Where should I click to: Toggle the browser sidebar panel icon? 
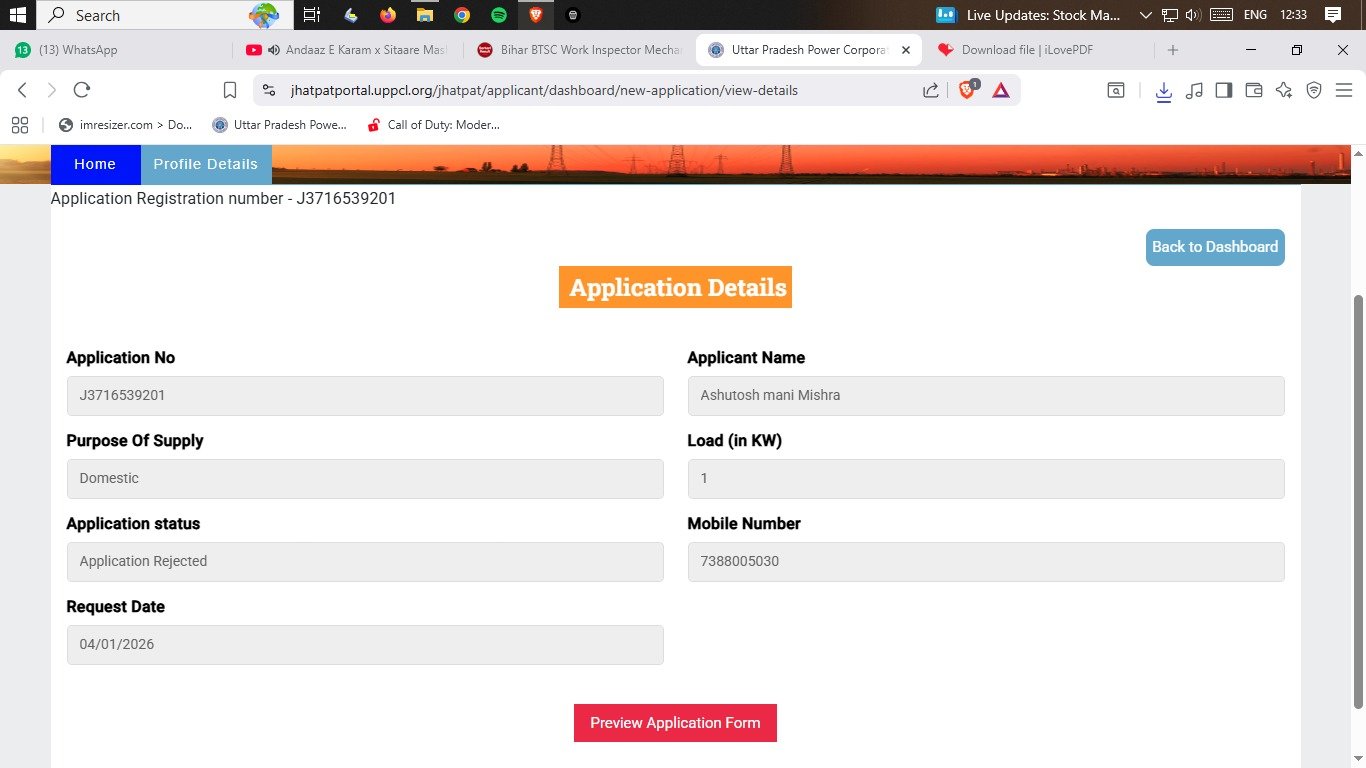tap(1223, 90)
